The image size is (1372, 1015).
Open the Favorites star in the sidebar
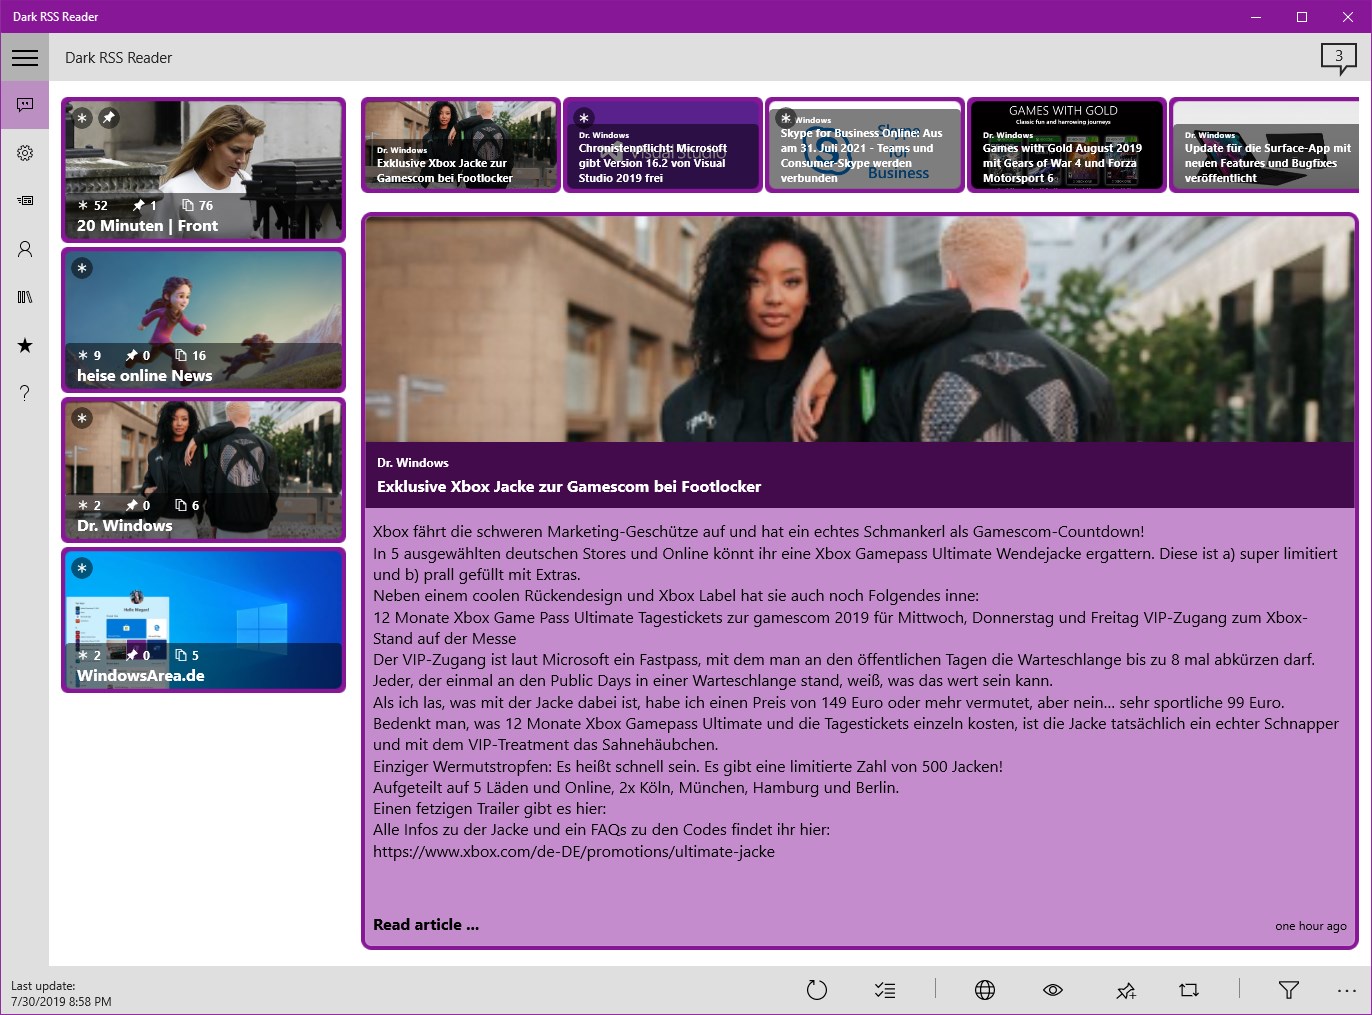point(25,345)
